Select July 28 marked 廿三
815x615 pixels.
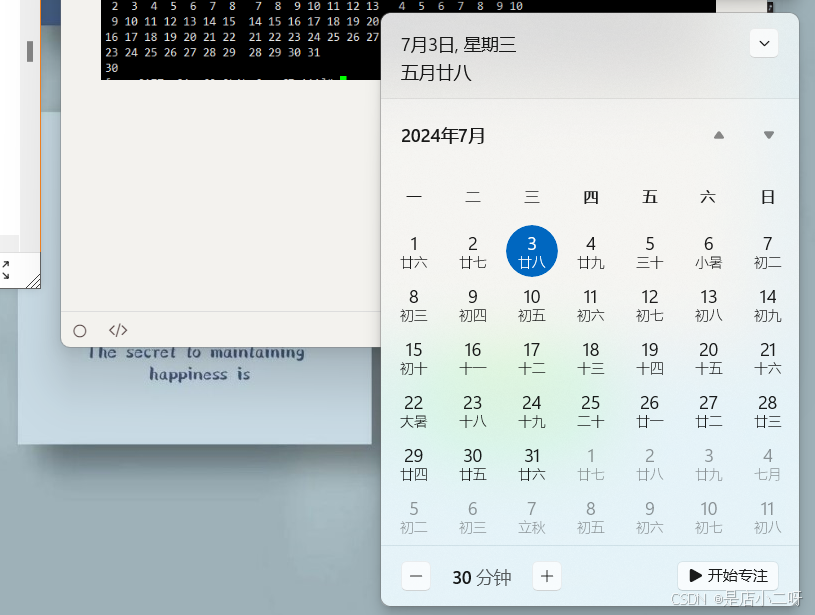pyautogui.click(x=767, y=411)
